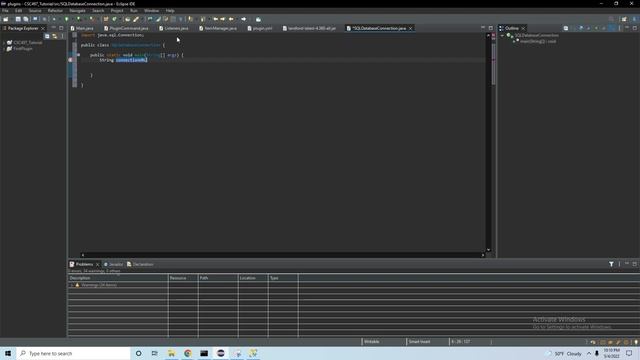Toggle Sort in Outline toolbar

pos(581,28)
